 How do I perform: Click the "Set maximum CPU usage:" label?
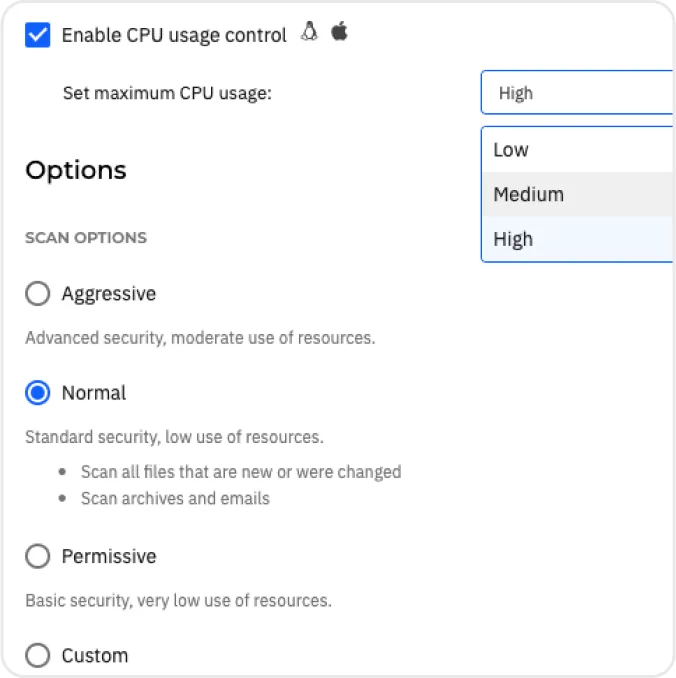167,93
